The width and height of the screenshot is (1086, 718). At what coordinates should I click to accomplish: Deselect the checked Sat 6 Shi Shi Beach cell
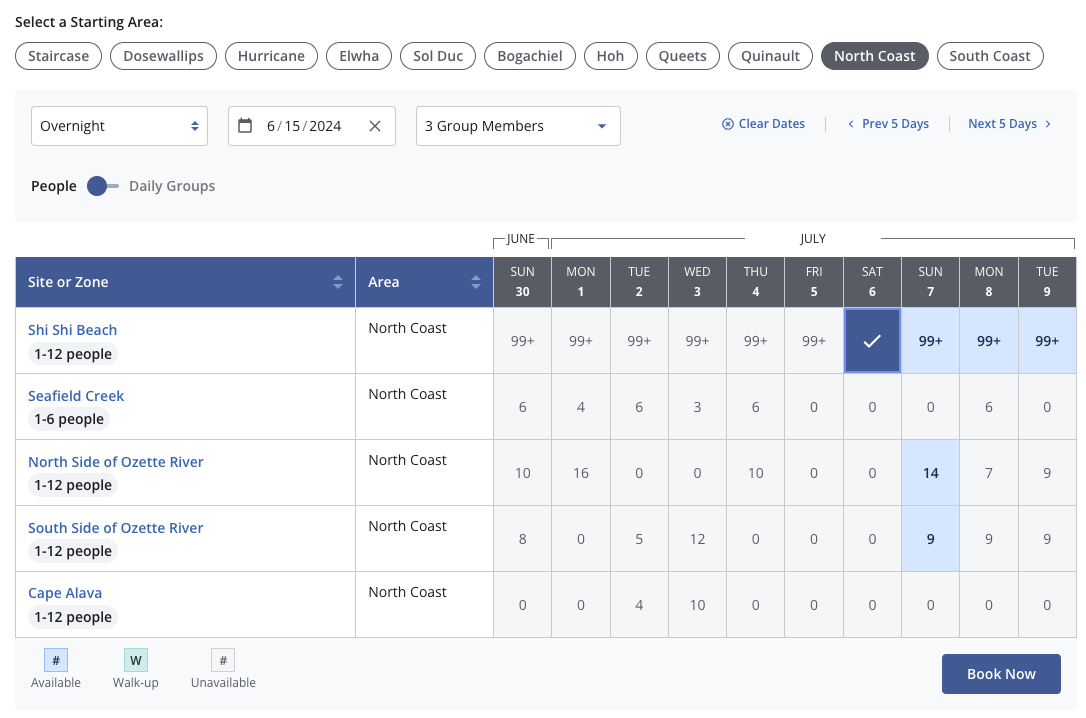coord(872,341)
